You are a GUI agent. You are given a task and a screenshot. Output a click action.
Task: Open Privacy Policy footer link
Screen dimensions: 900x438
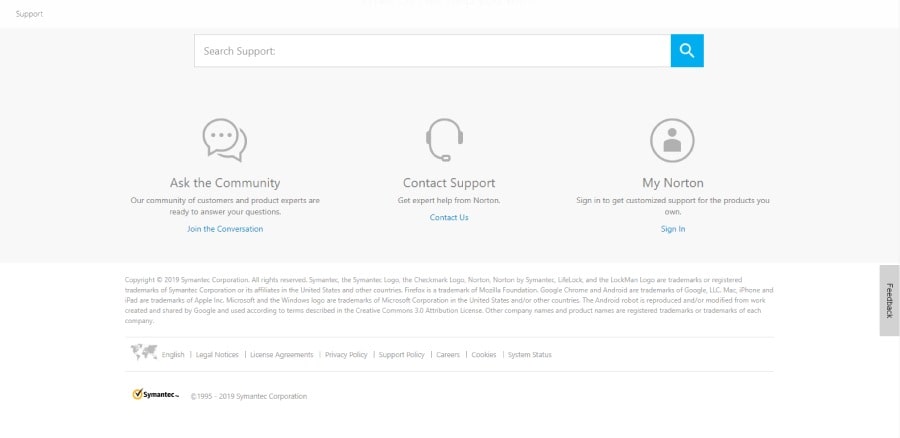click(346, 355)
